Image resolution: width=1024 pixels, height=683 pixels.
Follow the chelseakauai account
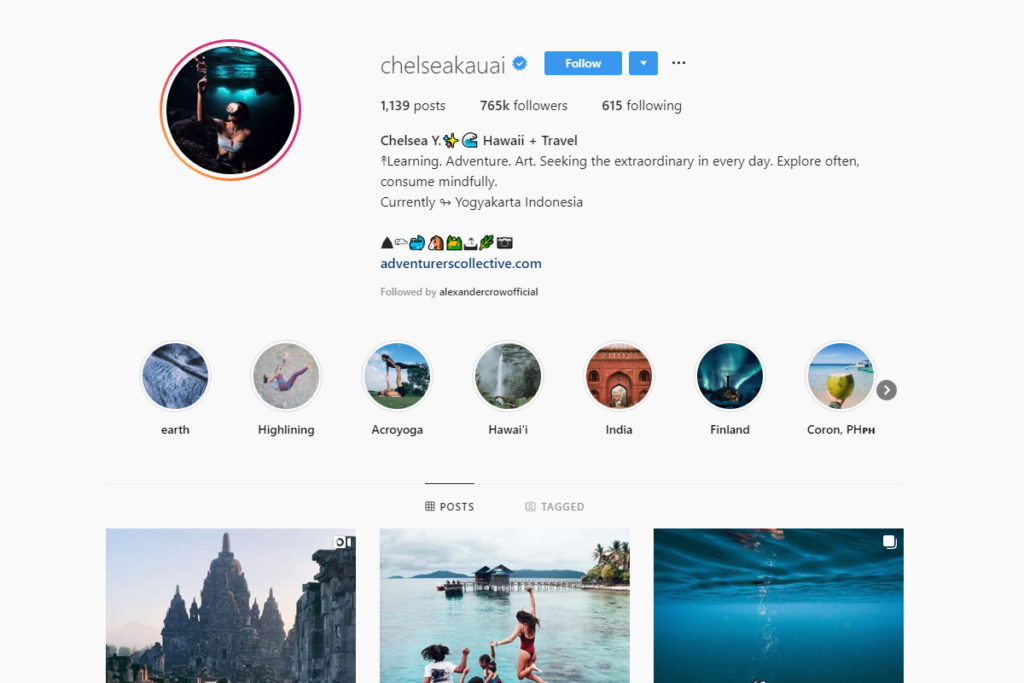[x=583, y=63]
